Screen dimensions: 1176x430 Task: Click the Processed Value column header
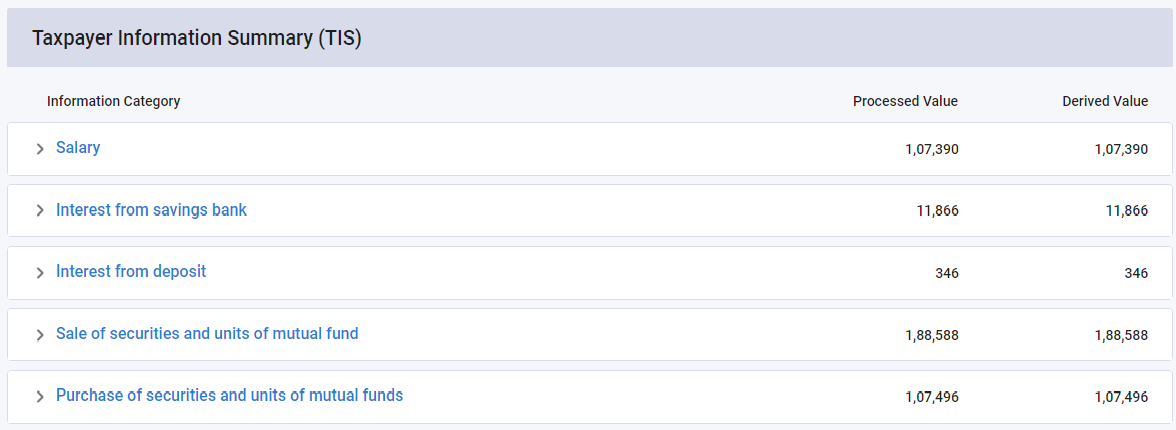(905, 101)
